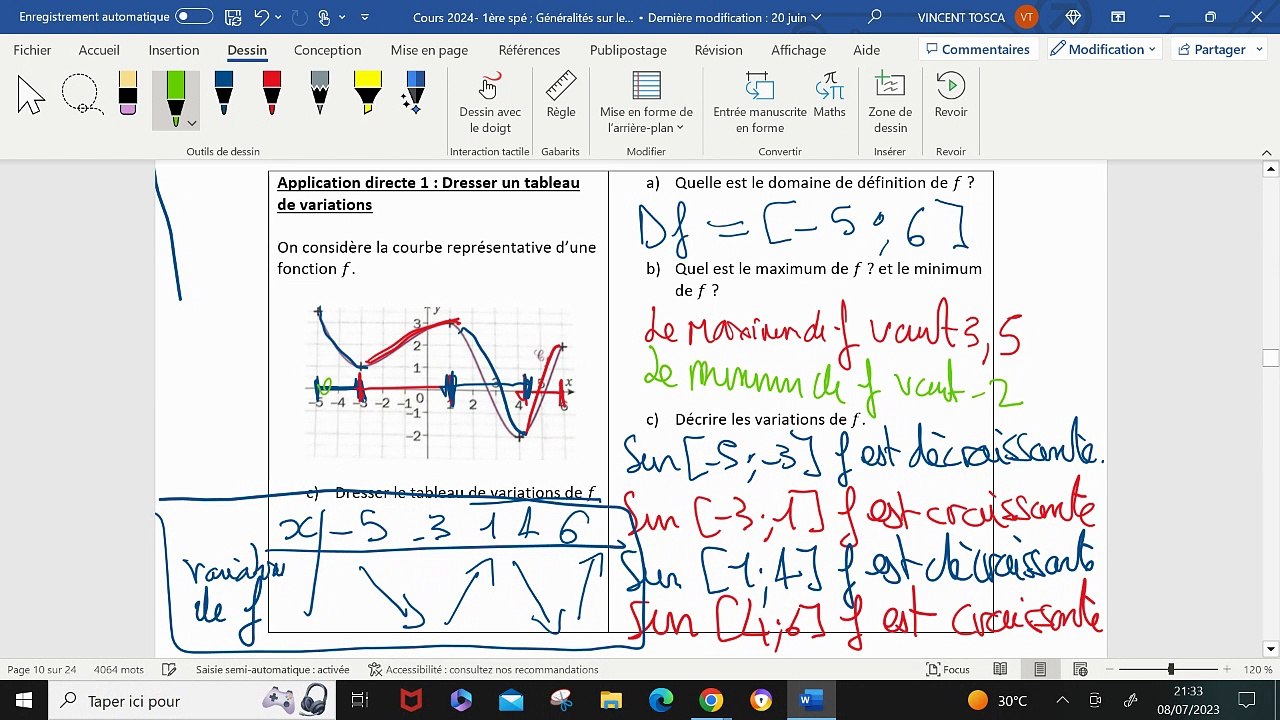Pick the Eraser tool
Viewport: 1280px width, 720px height.
point(127,93)
